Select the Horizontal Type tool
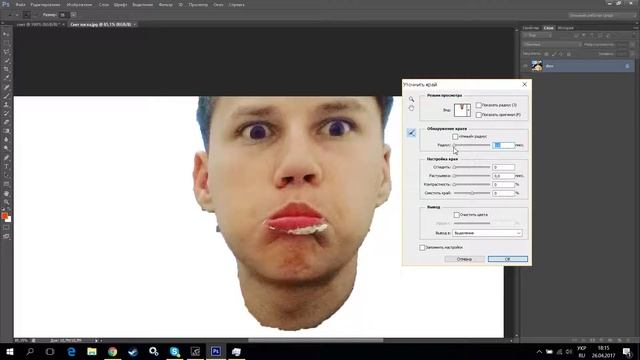The width and height of the screenshot is (640, 360). (x=6, y=167)
